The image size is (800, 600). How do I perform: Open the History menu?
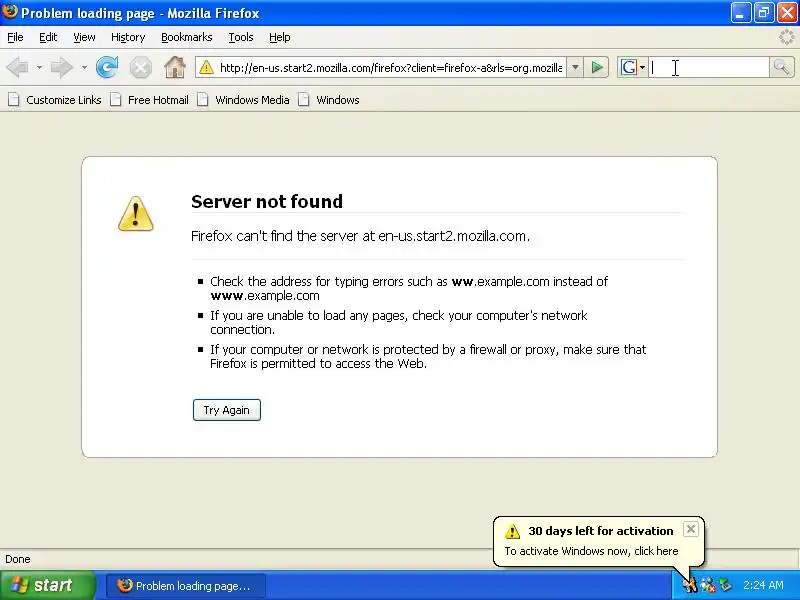point(128,37)
